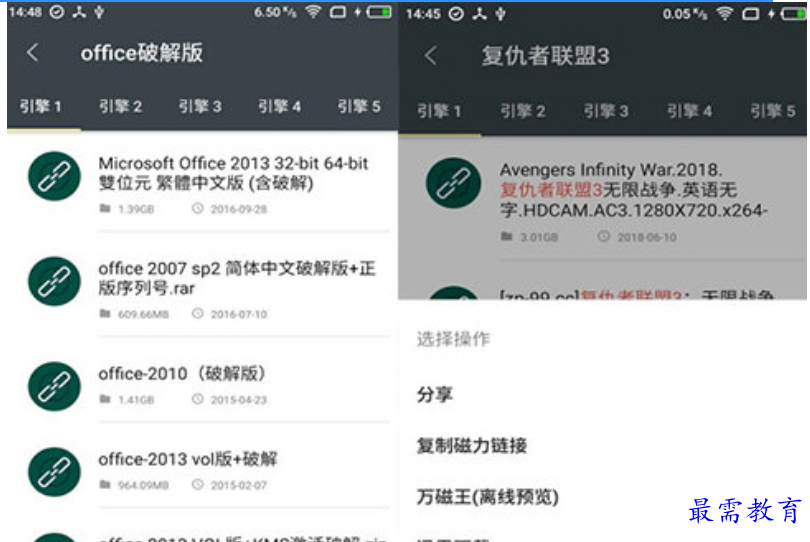Go back from office破解版 search screen
810x542 pixels.
tap(33, 52)
